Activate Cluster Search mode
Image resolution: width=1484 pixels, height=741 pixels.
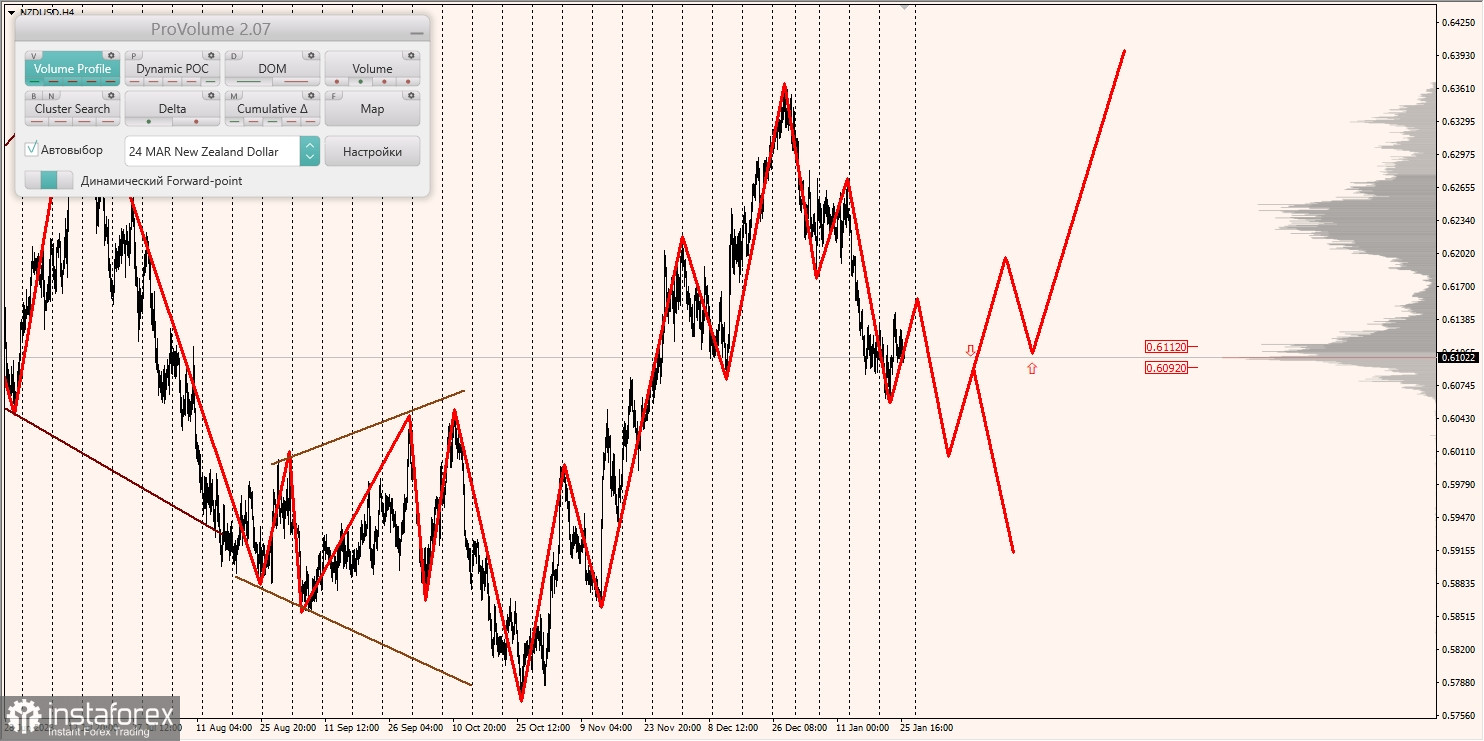[x=72, y=109]
